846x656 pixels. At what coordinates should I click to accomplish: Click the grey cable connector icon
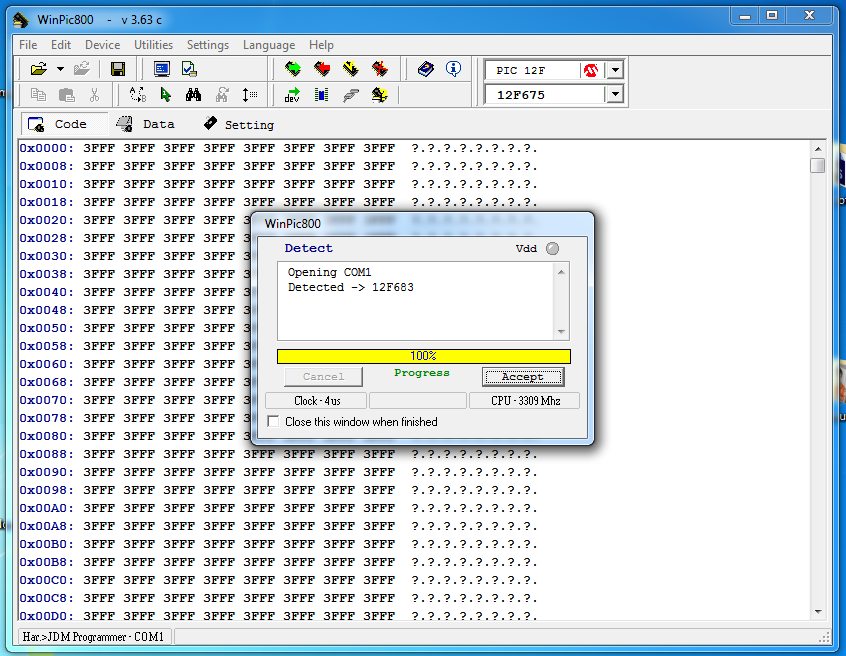click(x=351, y=95)
